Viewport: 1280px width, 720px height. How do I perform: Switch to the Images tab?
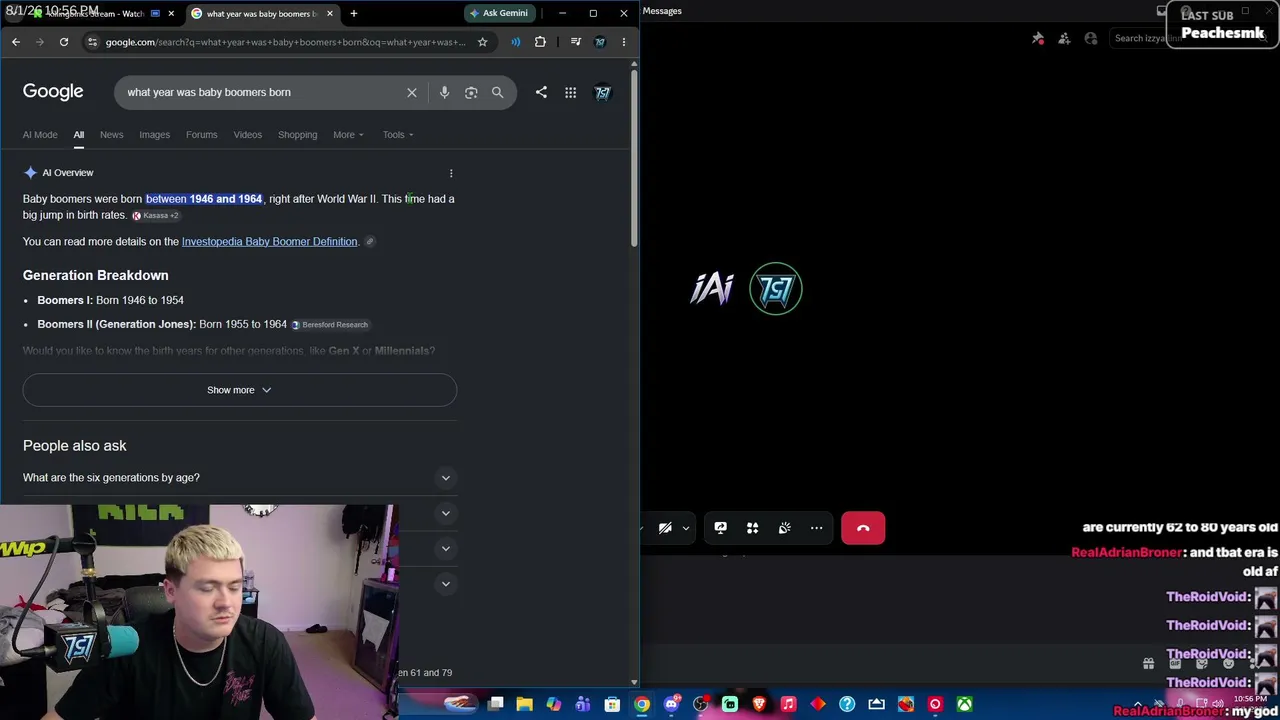(x=154, y=135)
